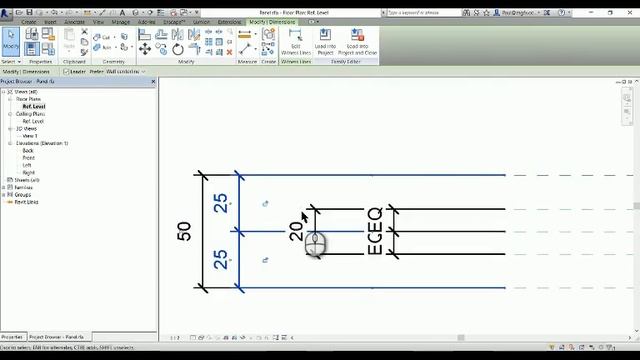Screen dimensions: 640x360
Task: Open the Create ribbon tab
Action: [29, 22]
